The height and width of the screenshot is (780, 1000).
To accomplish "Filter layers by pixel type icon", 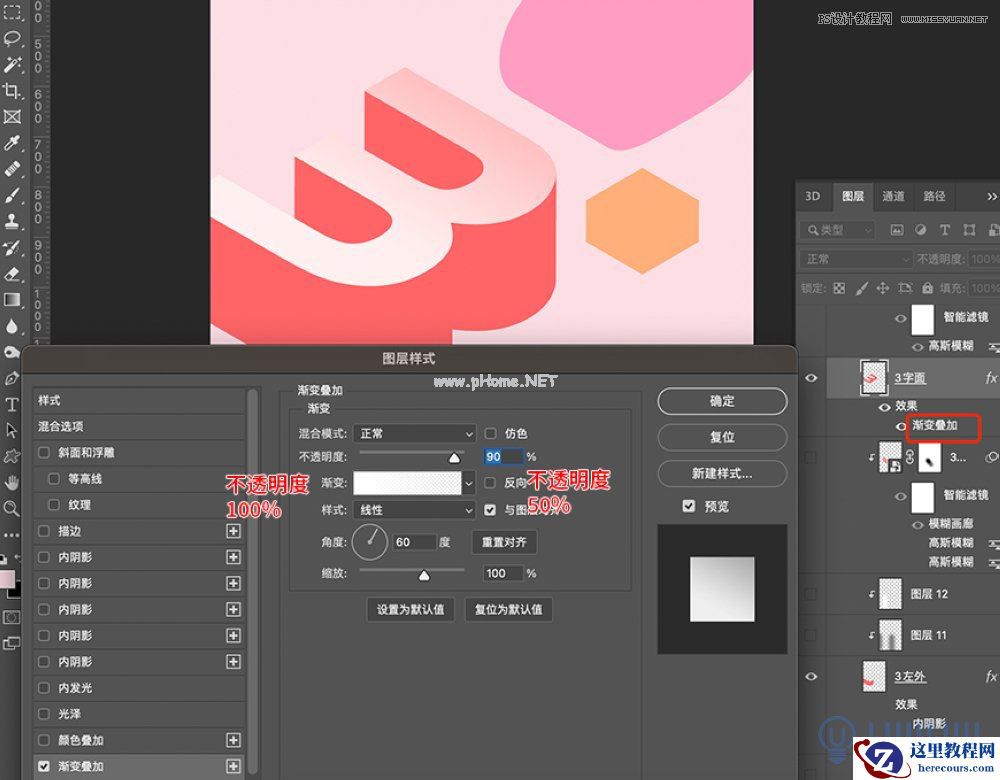I will pyautogui.click(x=897, y=230).
